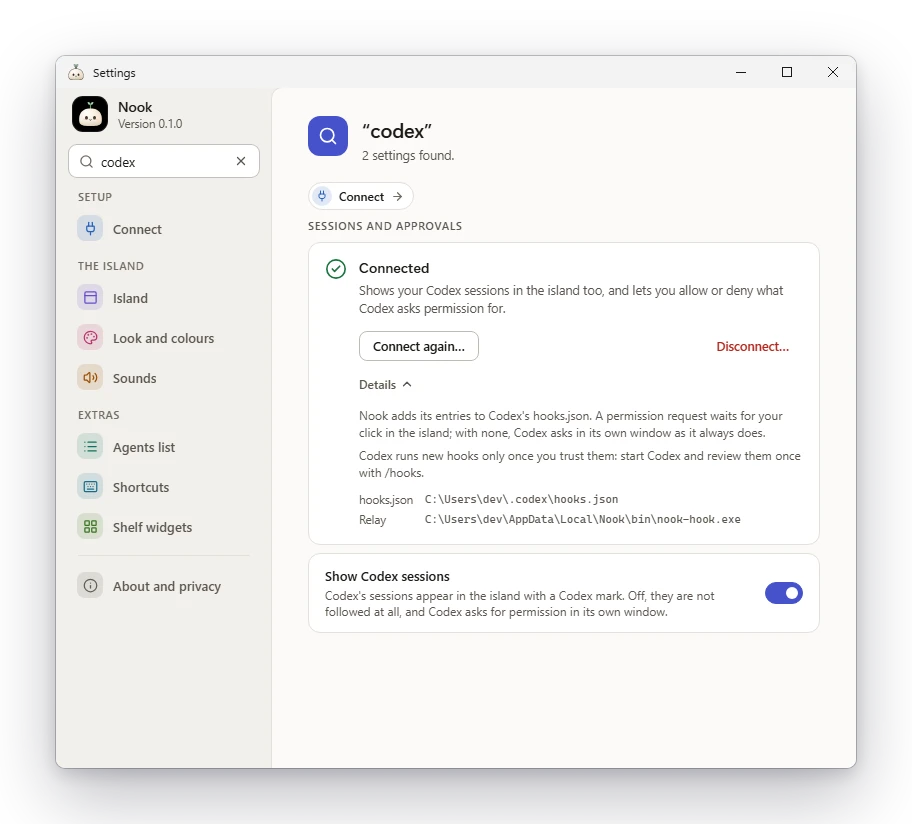This screenshot has height=824, width=912.
Task: Open the Sounds settings page
Action: (x=164, y=378)
